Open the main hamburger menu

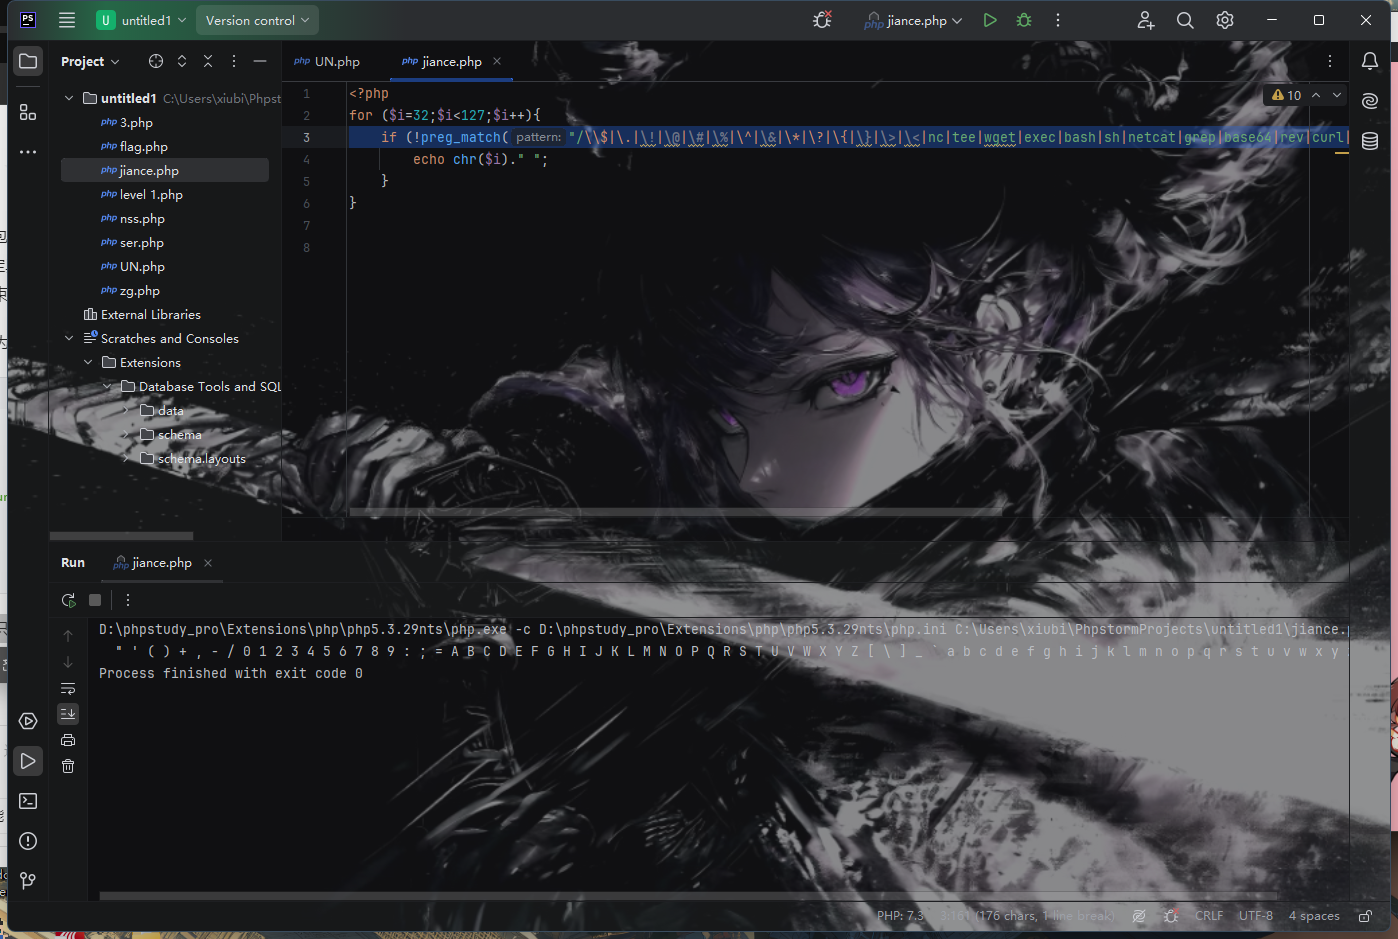click(67, 20)
